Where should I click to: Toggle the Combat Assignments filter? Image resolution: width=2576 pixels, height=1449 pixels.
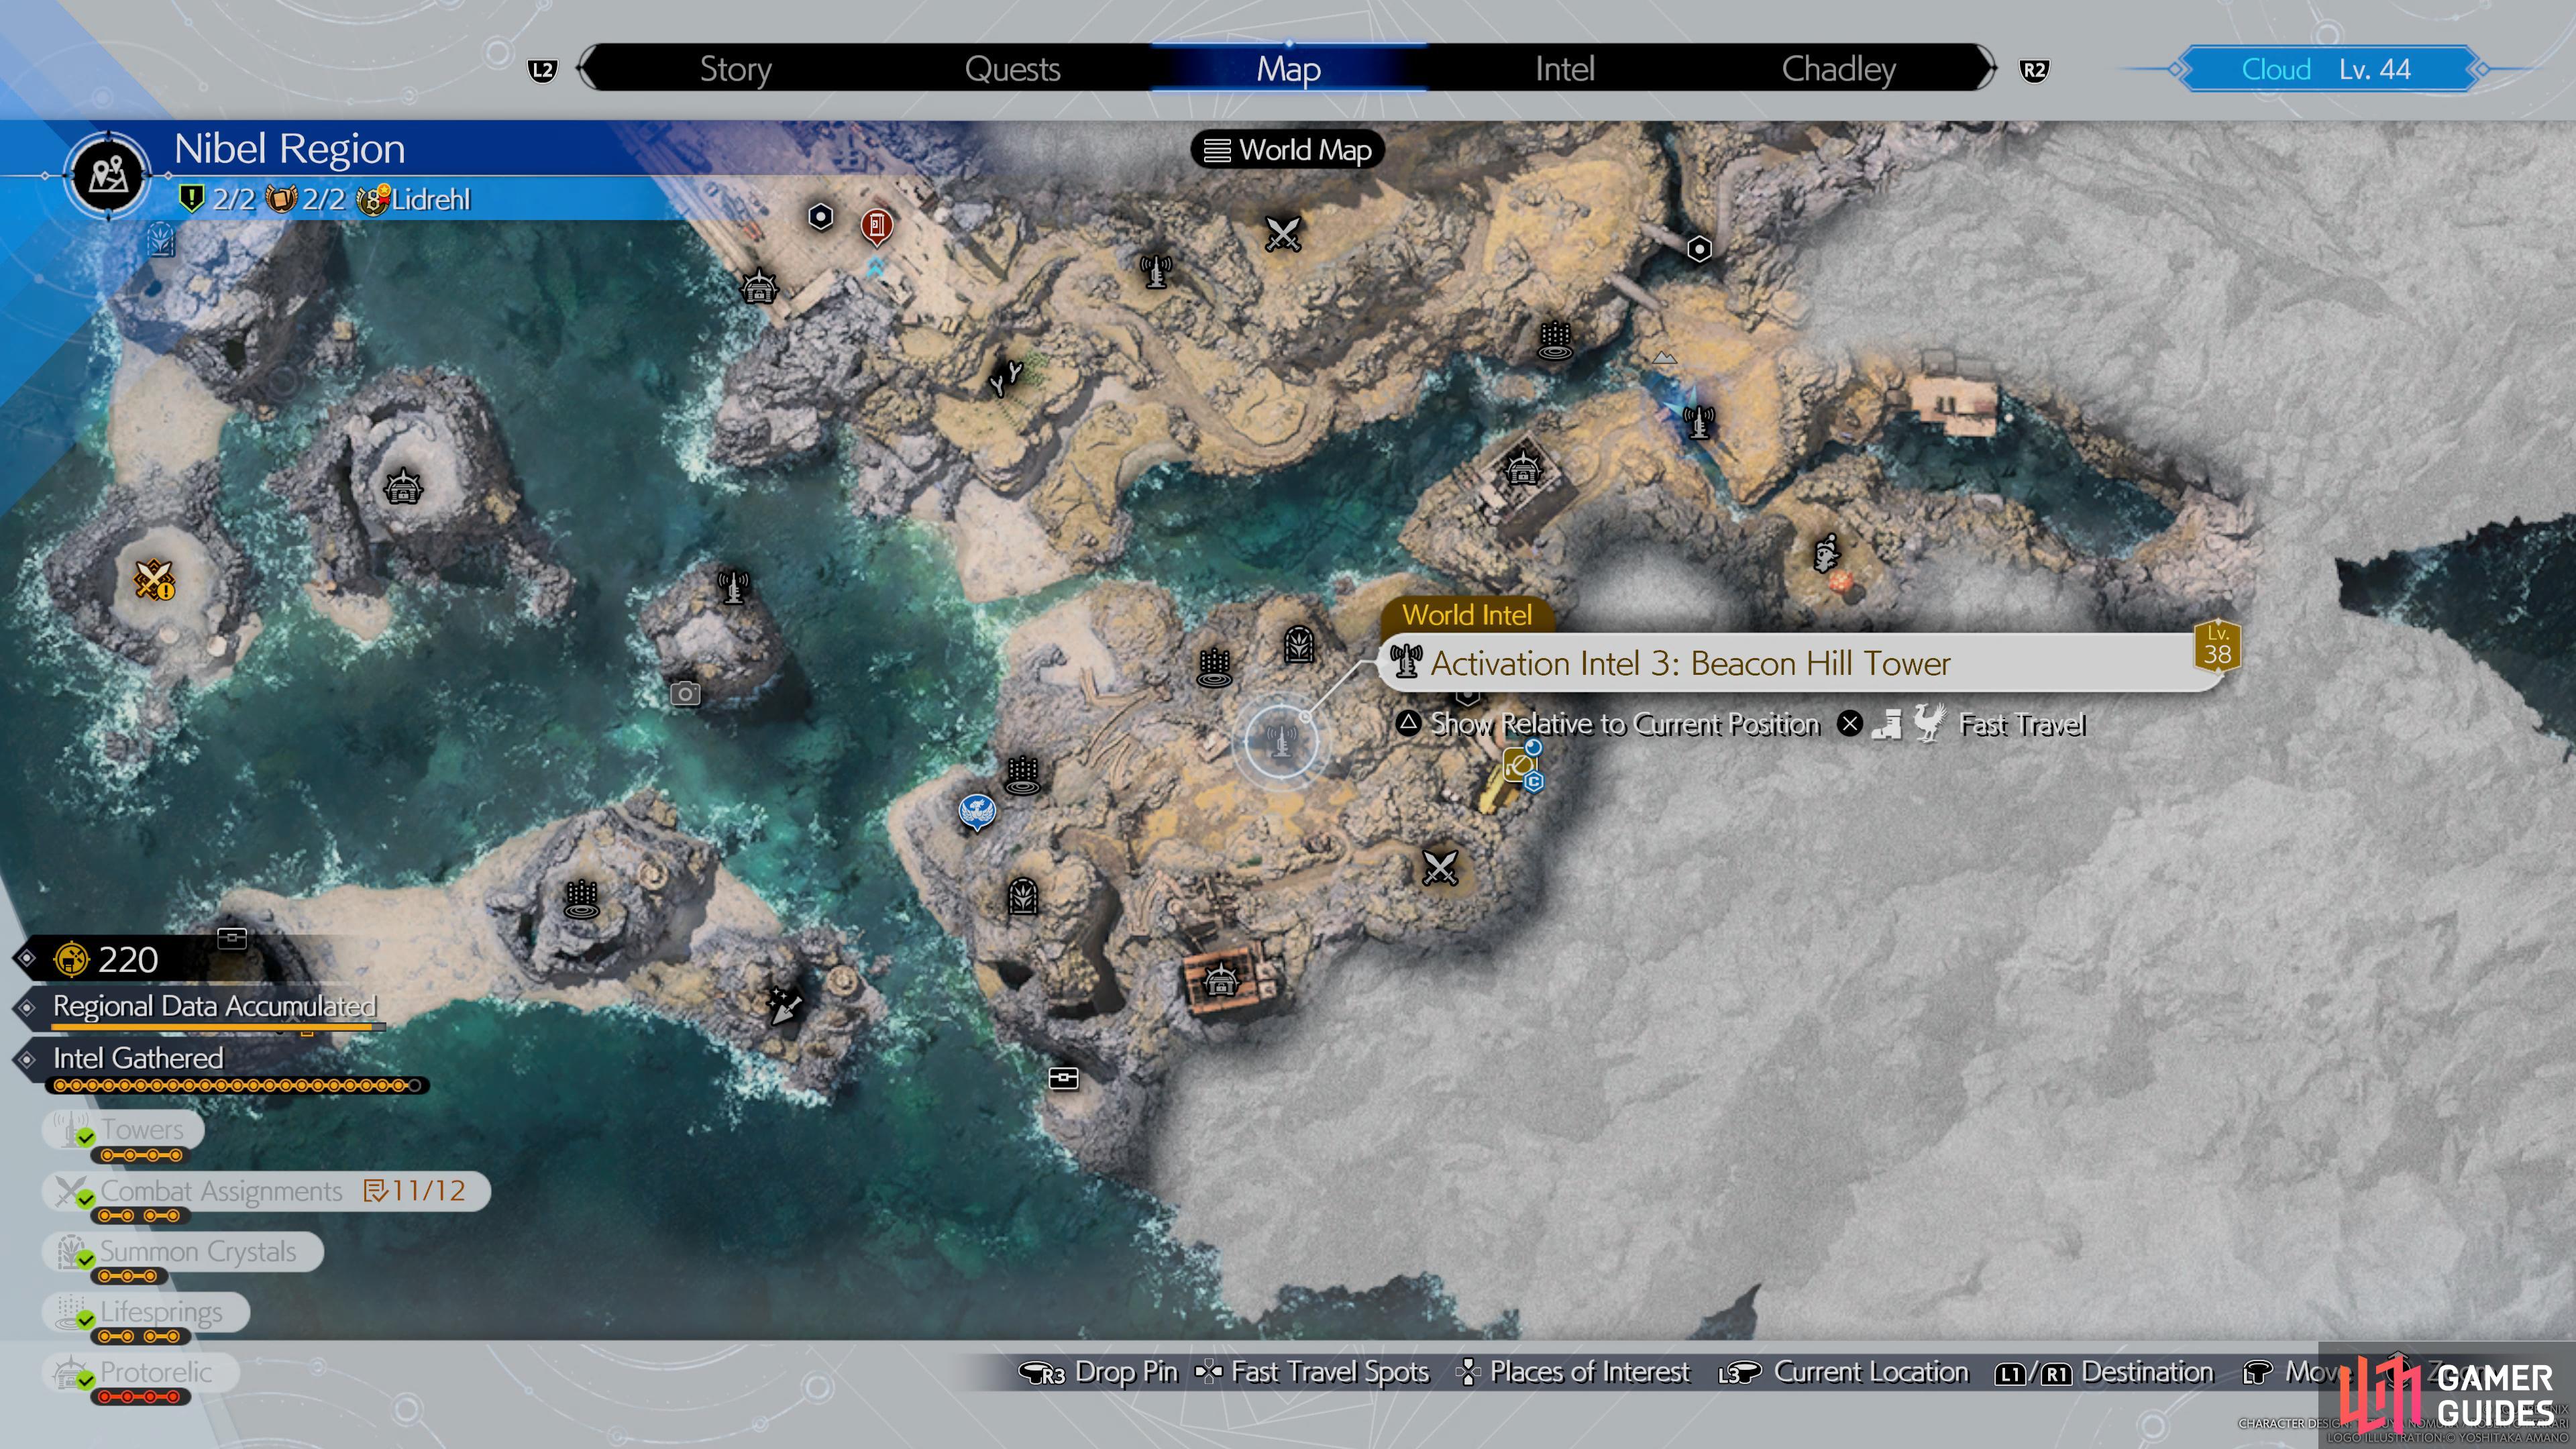click(266, 1191)
